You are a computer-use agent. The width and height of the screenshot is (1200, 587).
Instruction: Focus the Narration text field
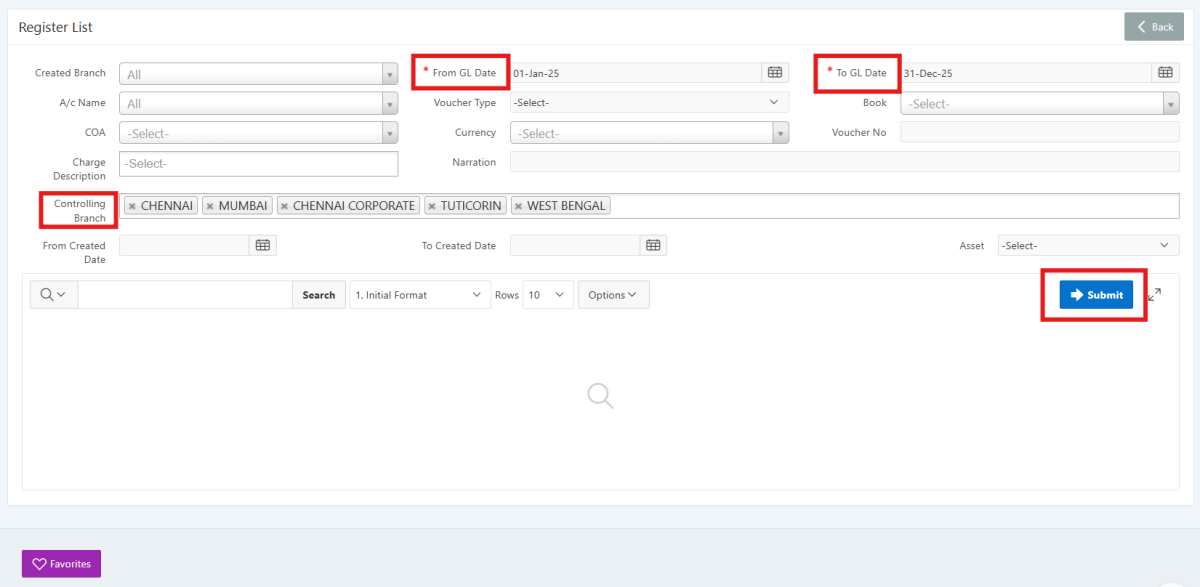(844, 161)
